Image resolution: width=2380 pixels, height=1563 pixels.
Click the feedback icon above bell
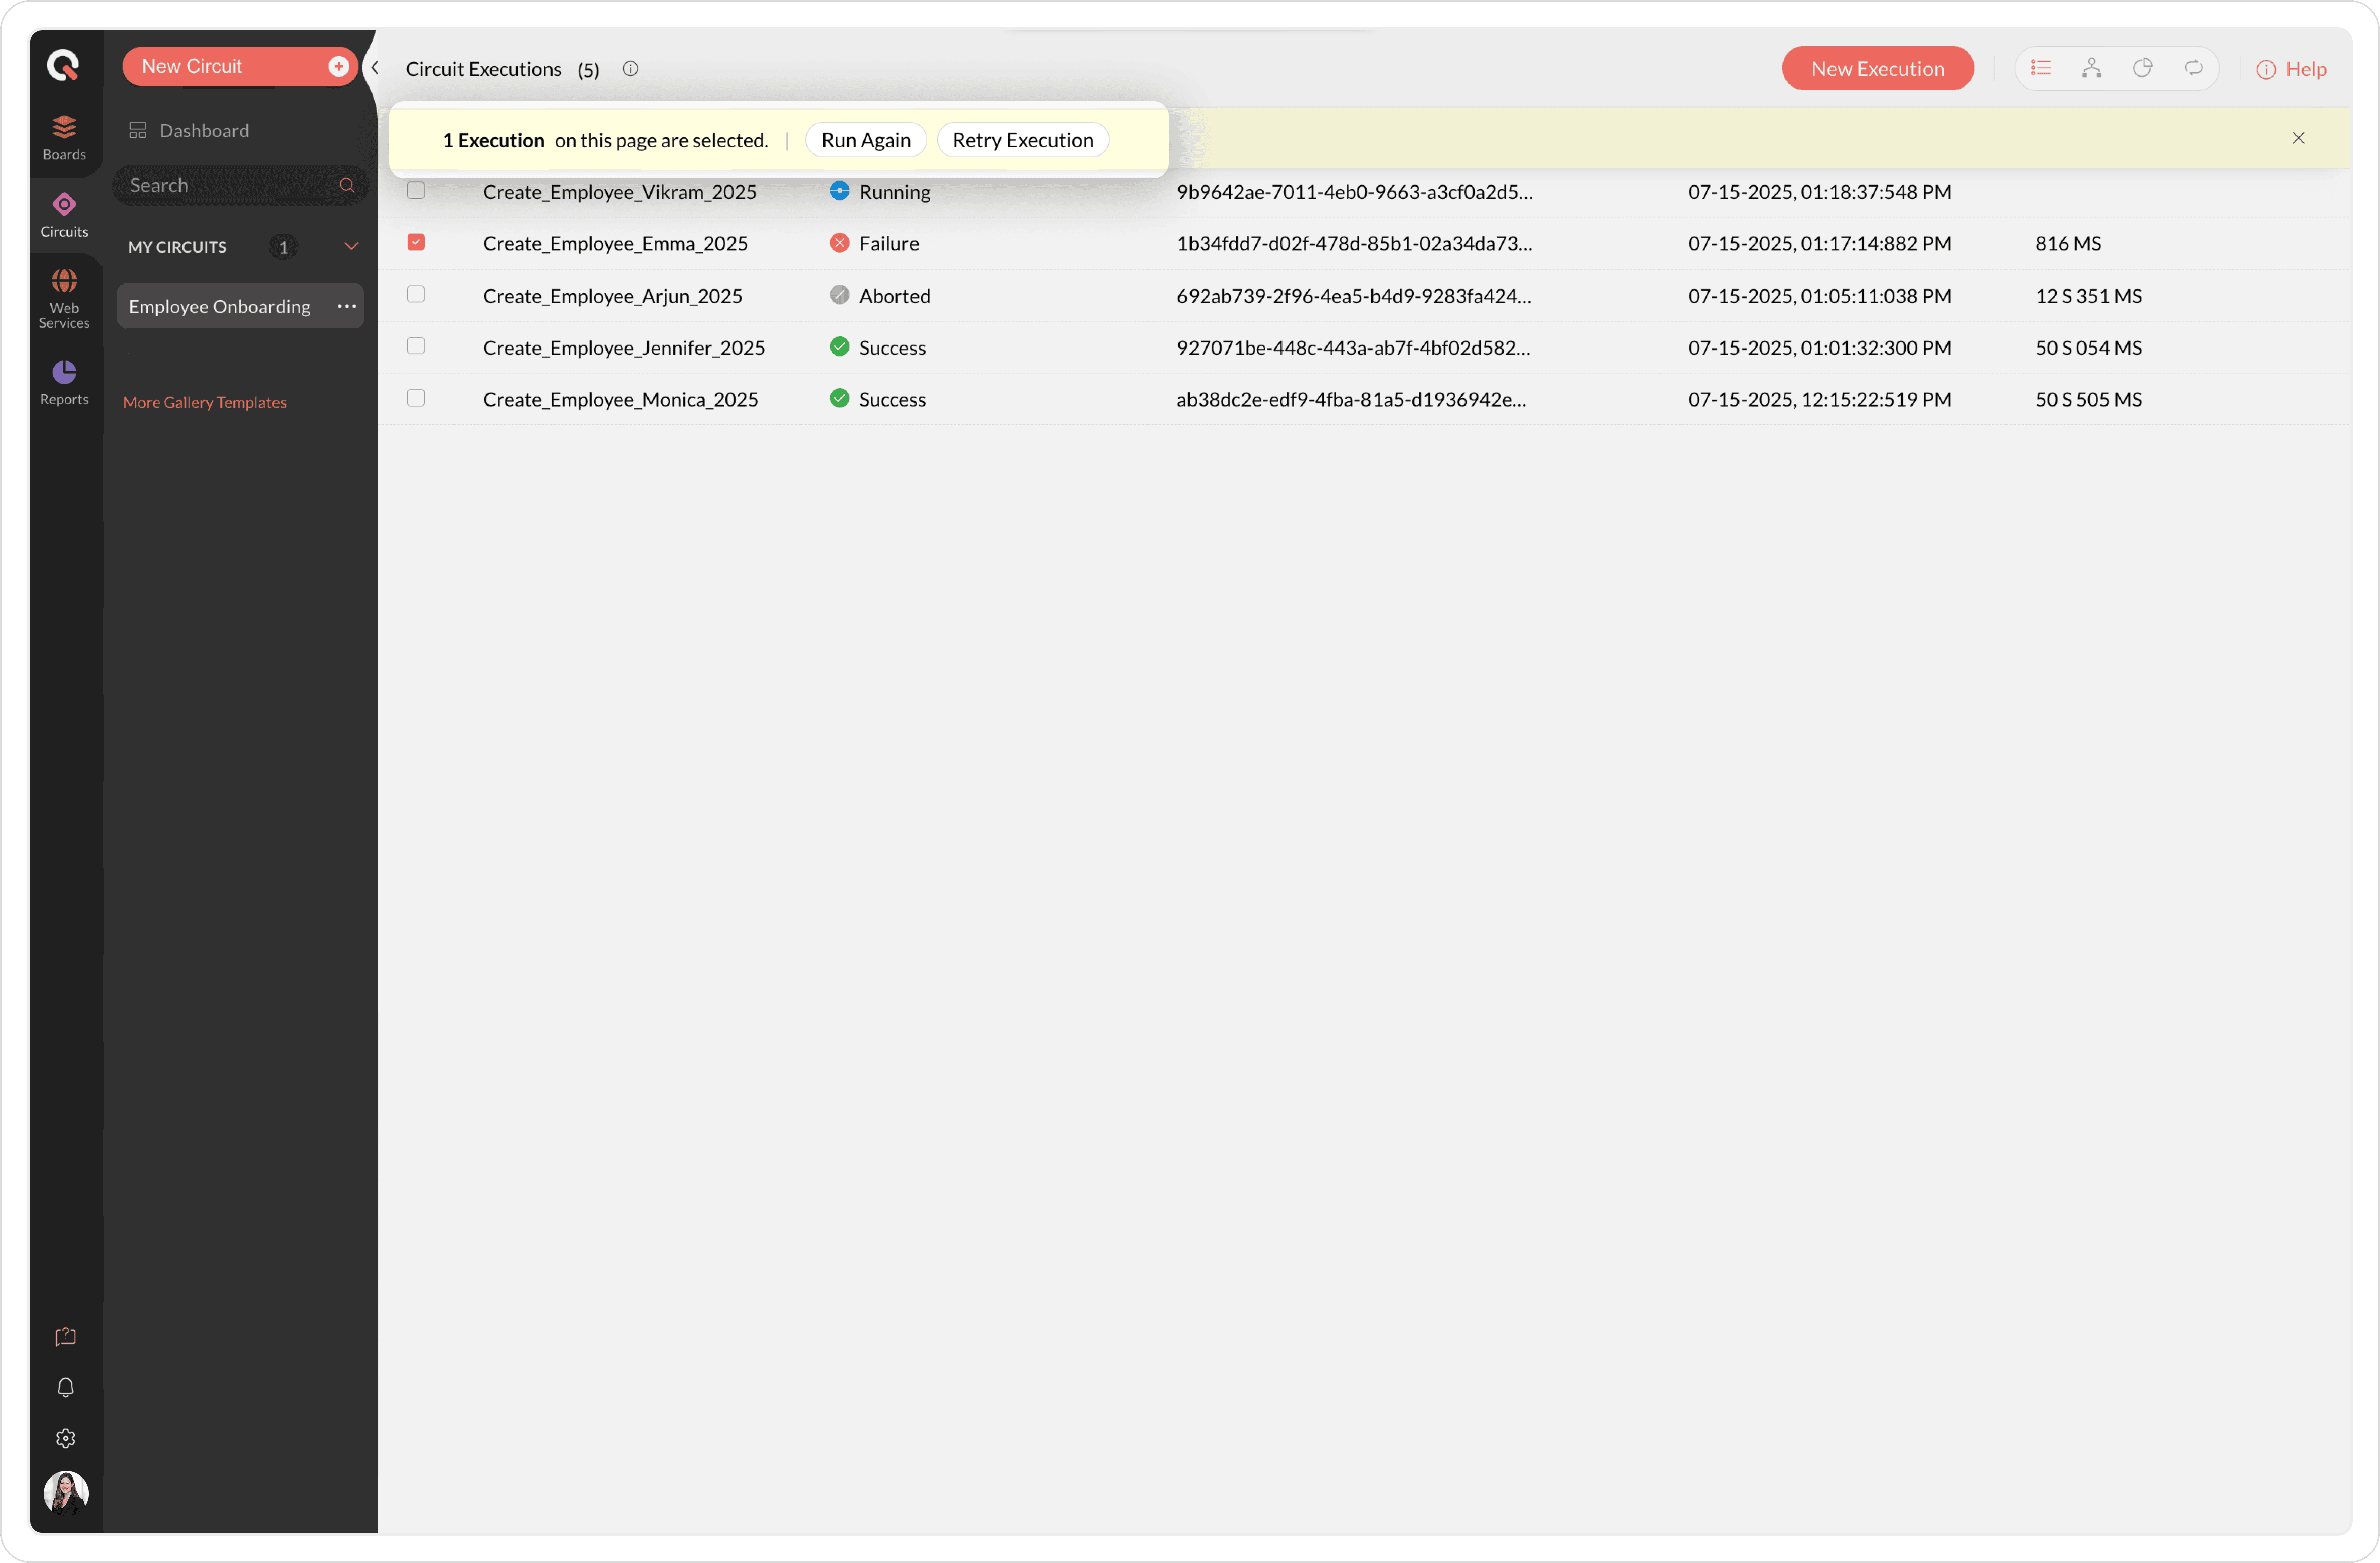tap(66, 1336)
